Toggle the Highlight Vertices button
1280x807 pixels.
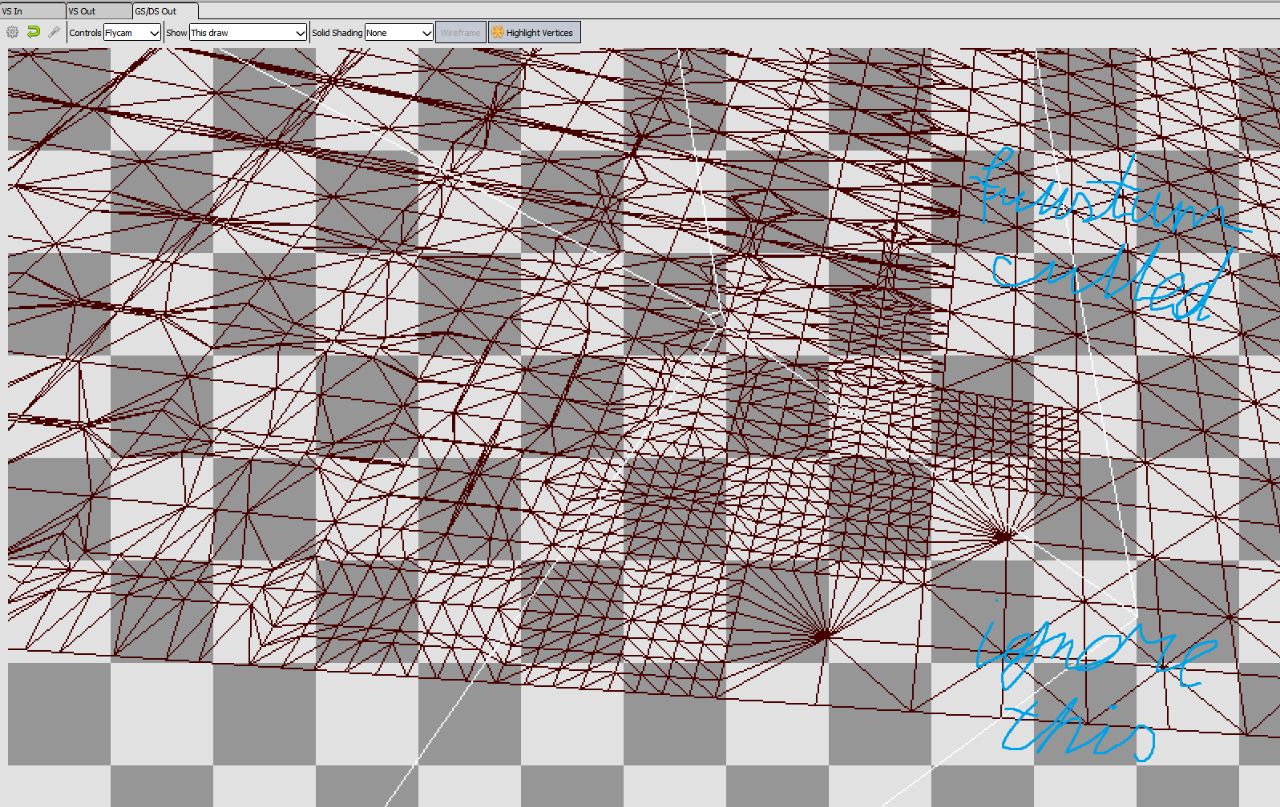533,33
